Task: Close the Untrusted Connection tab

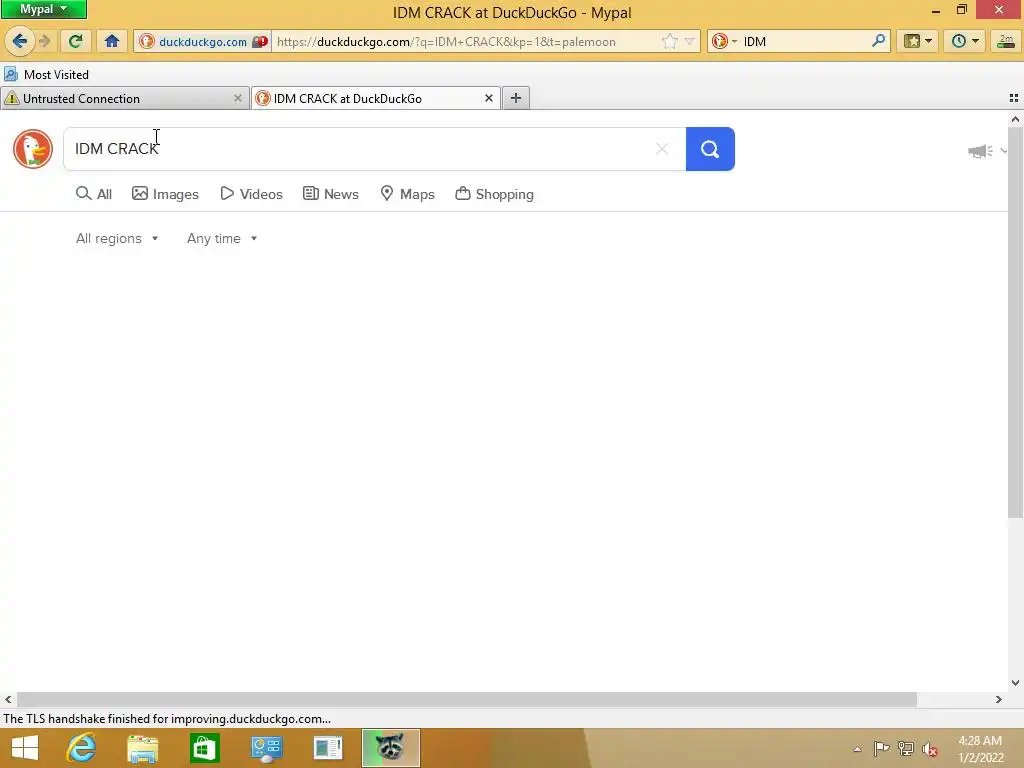Action: click(x=238, y=98)
